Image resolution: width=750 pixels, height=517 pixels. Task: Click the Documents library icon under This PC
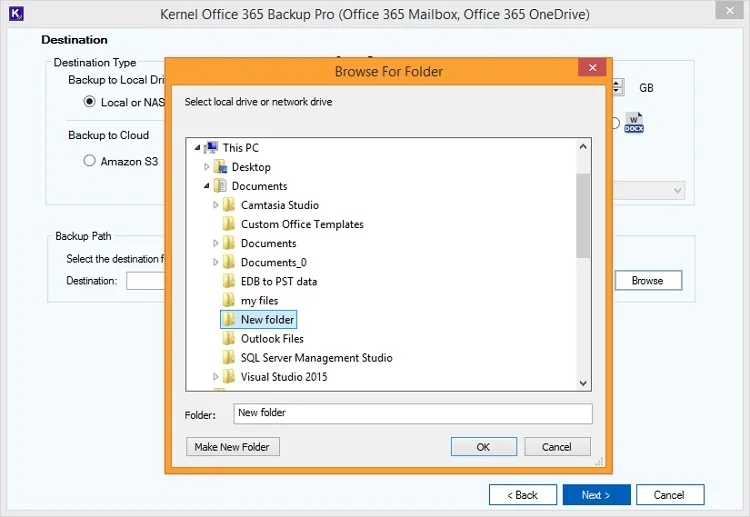220,186
